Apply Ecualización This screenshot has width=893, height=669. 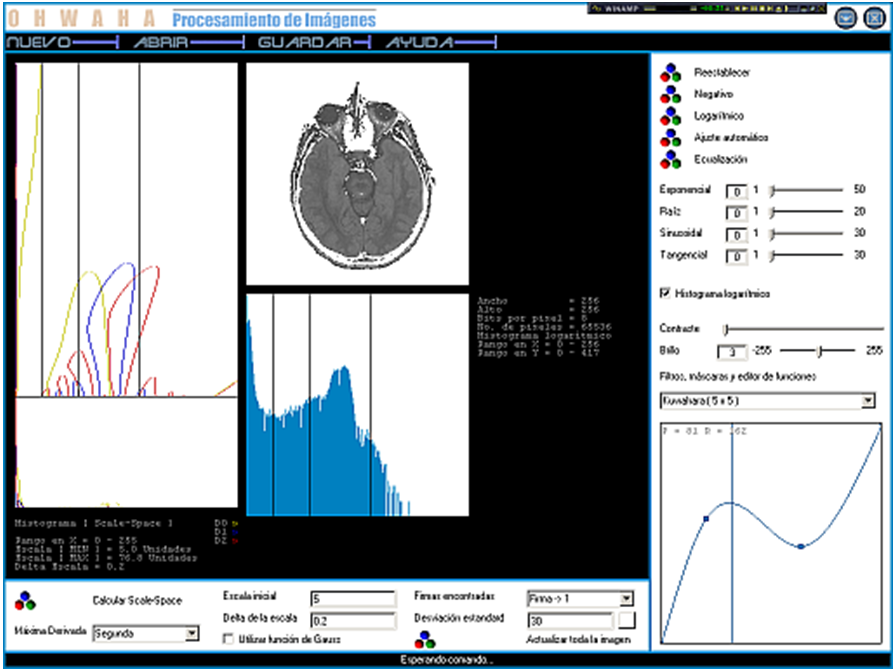pyautogui.click(x=720, y=159)
